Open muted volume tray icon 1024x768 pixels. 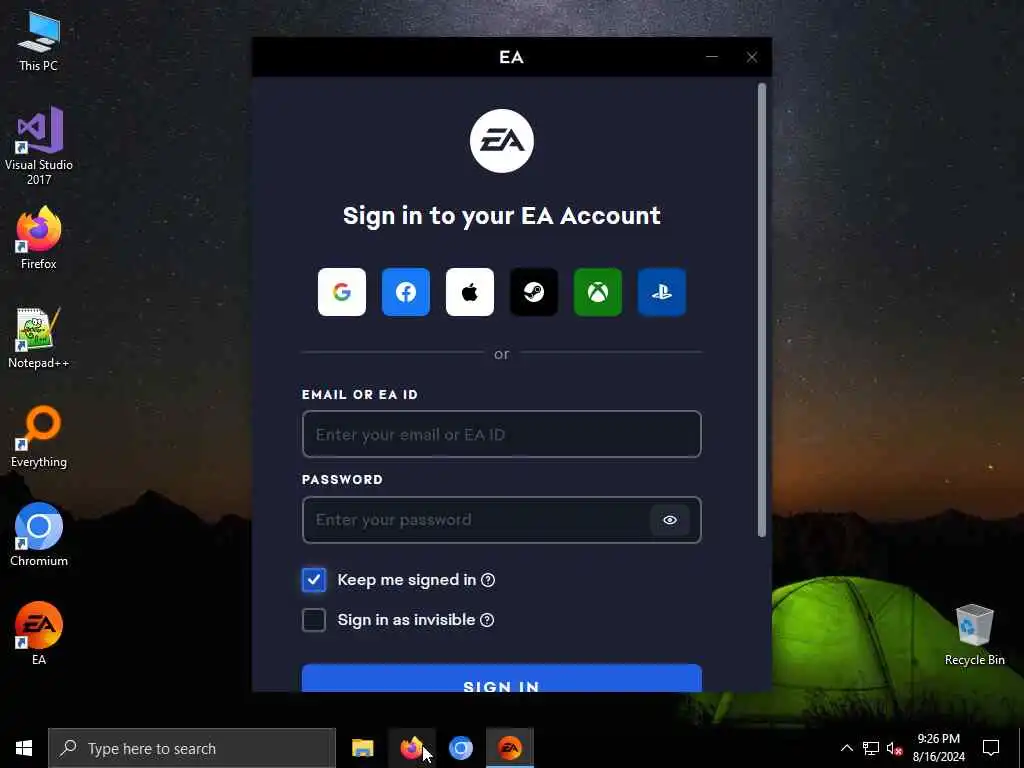(x=895, y=748)
